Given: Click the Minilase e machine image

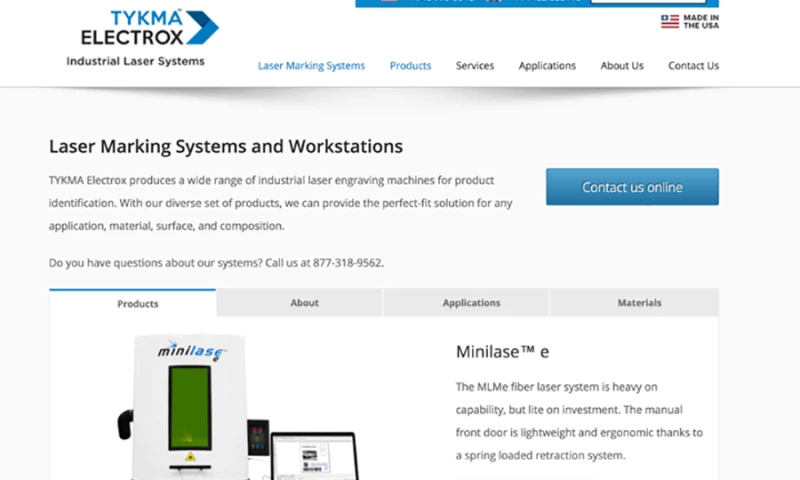Looking at the screenshot, I should tap(238, 407).
